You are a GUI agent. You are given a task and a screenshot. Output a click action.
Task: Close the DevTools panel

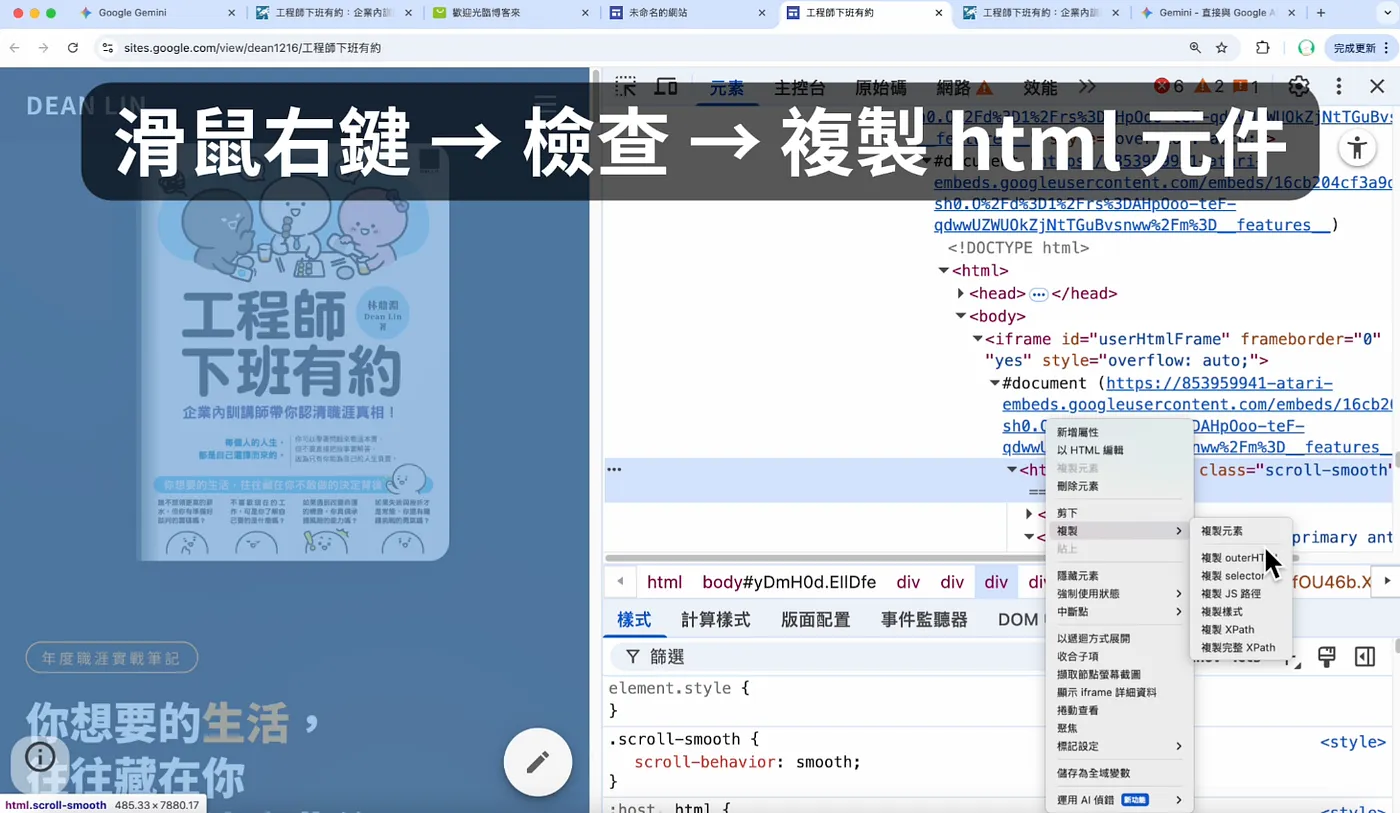pyautogui.click(x=1377, y=87)
